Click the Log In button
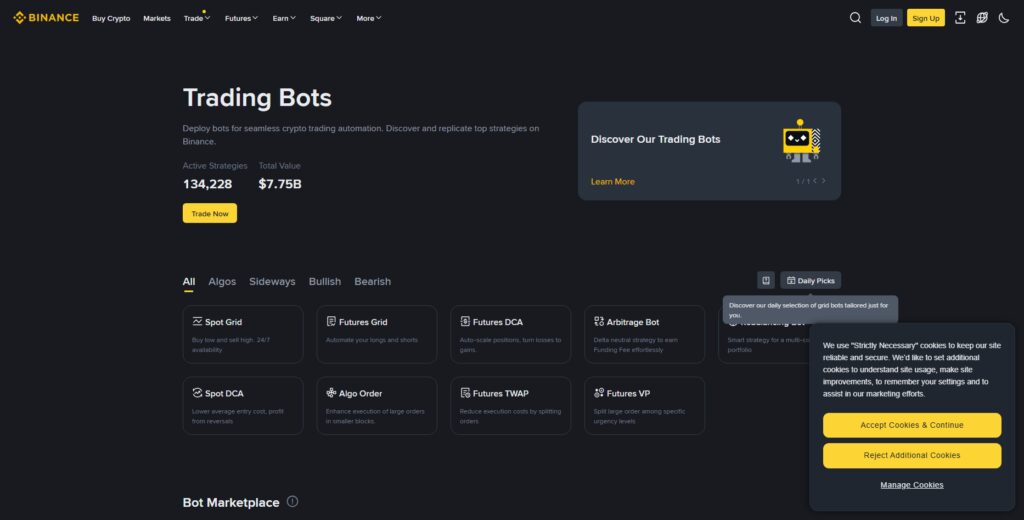1024x520 pixels. [x=886, y=18]
